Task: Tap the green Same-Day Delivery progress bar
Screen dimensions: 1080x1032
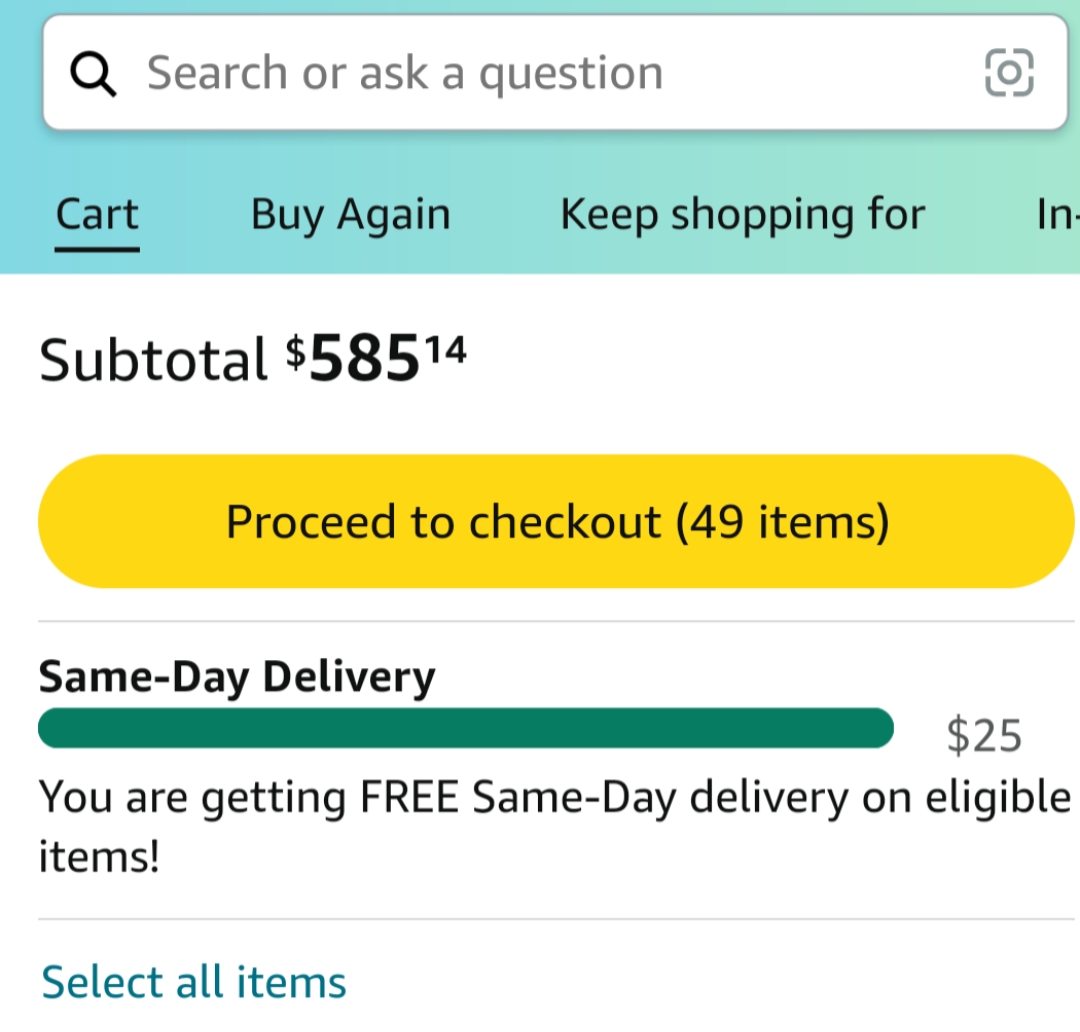Action: tap(465, 728)
